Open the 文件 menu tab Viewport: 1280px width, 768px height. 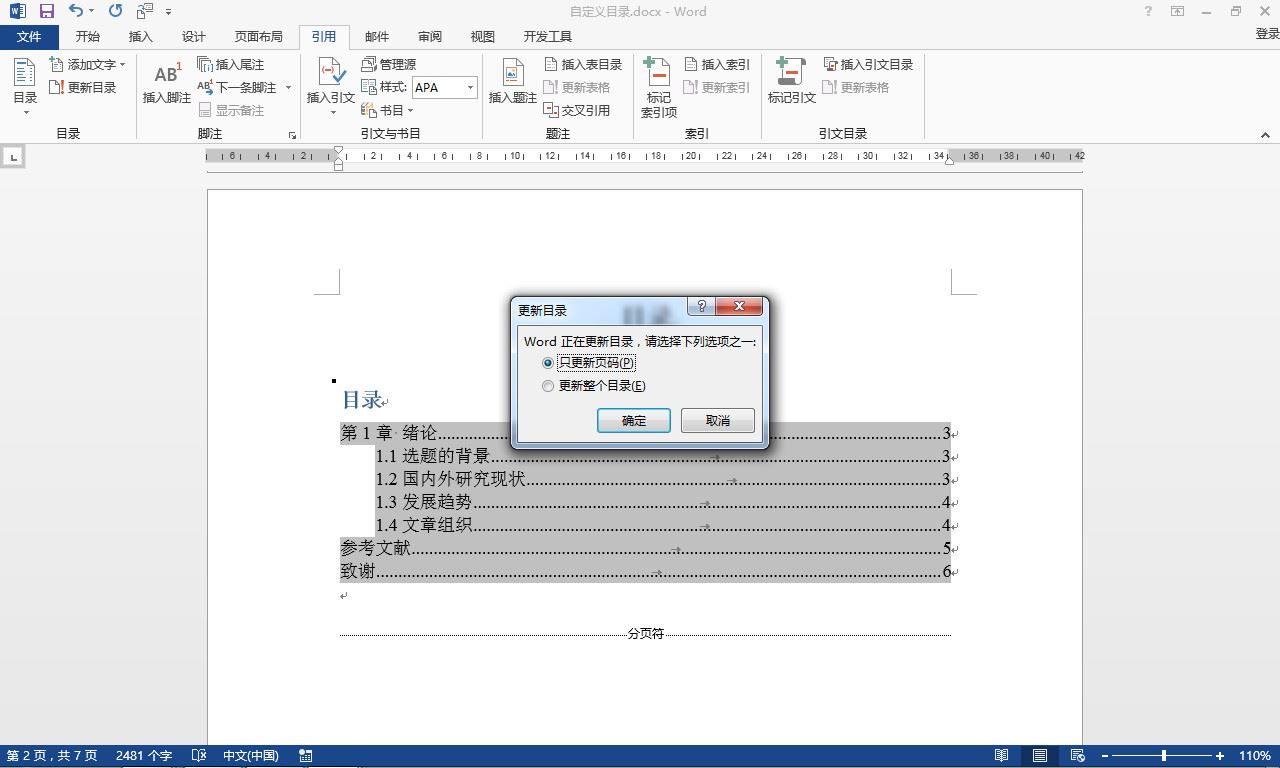tap(30, 36)
